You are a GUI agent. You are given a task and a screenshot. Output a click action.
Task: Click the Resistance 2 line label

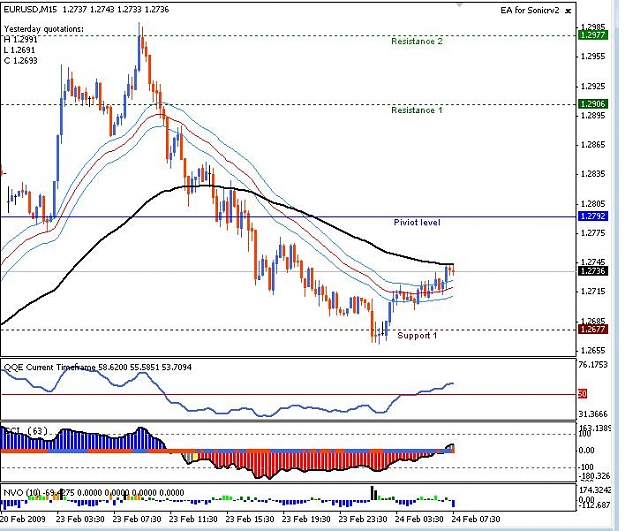(417, 41)
